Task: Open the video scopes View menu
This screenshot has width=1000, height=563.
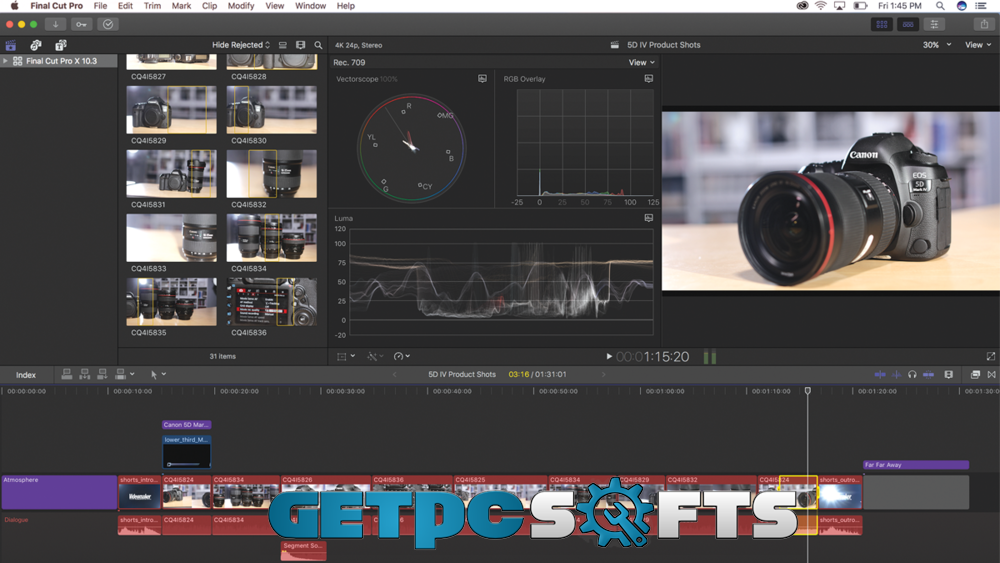Action: coord(642,62)
